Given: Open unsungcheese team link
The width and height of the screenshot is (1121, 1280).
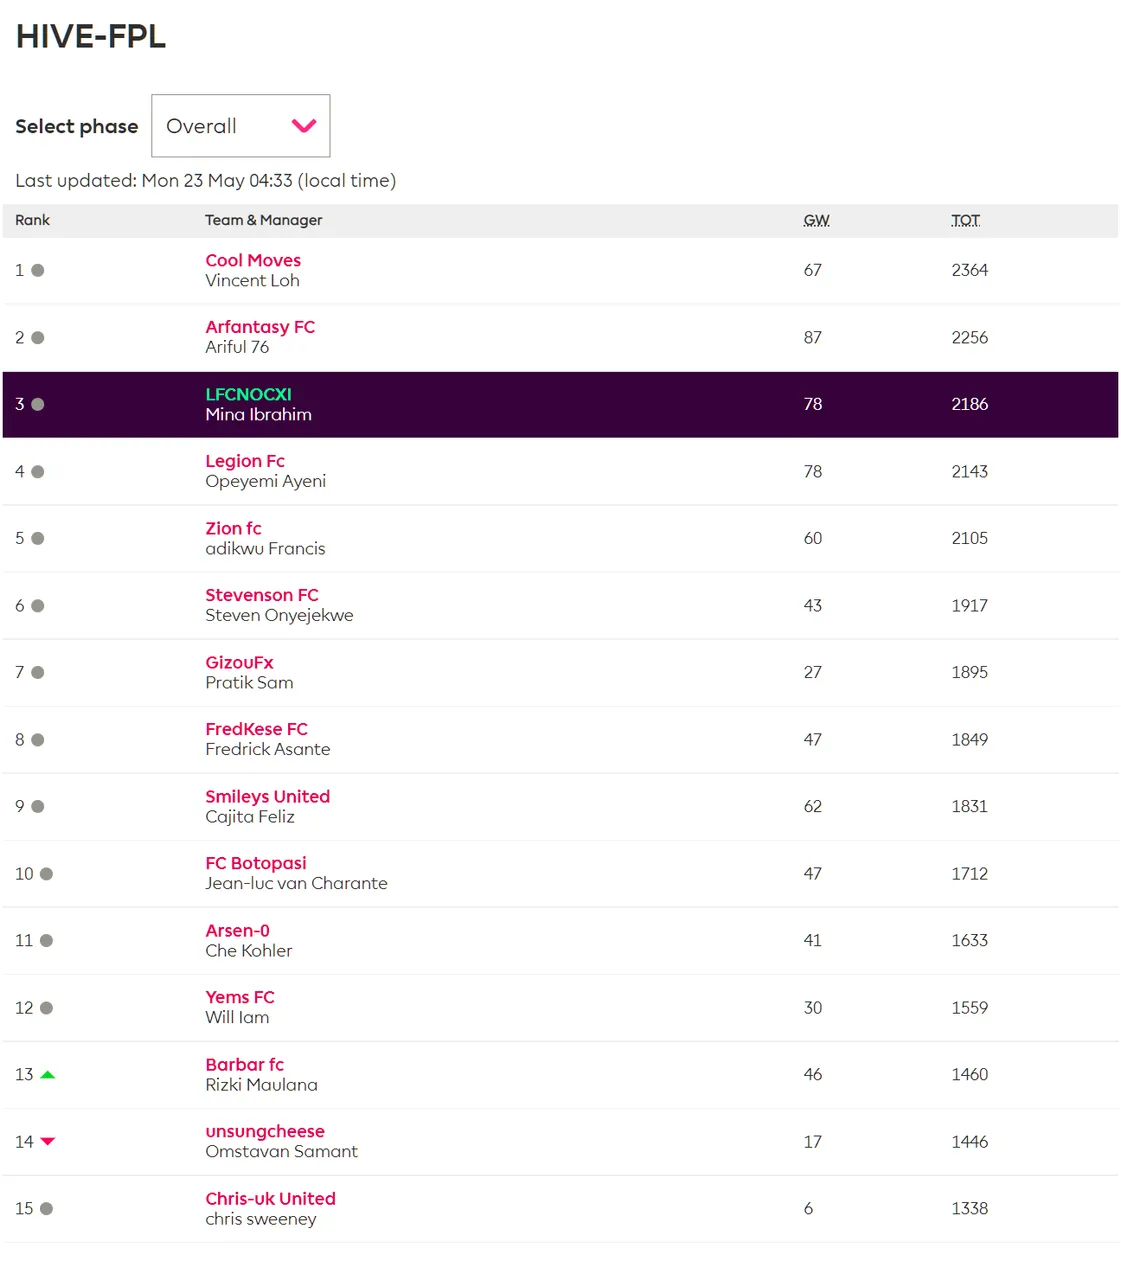Looking at the screenshot, I should (265, 1131).
